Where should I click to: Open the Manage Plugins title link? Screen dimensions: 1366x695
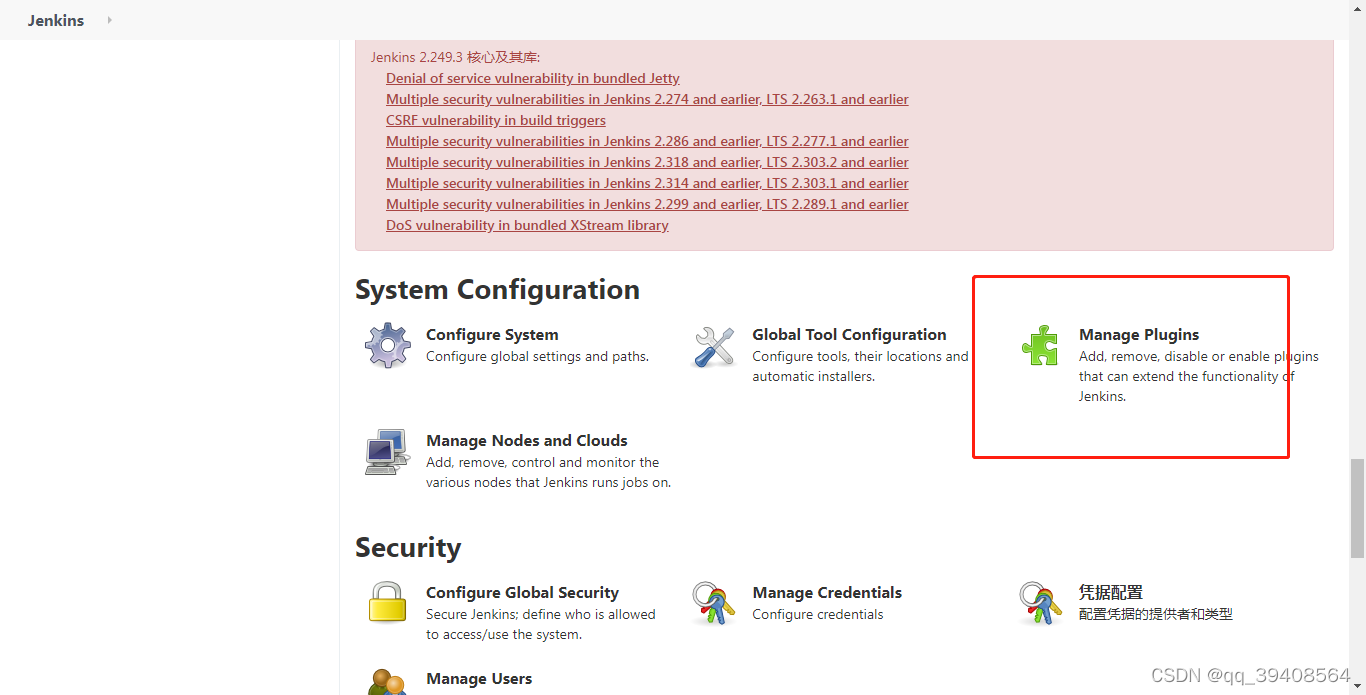(x=1139, y=335)
